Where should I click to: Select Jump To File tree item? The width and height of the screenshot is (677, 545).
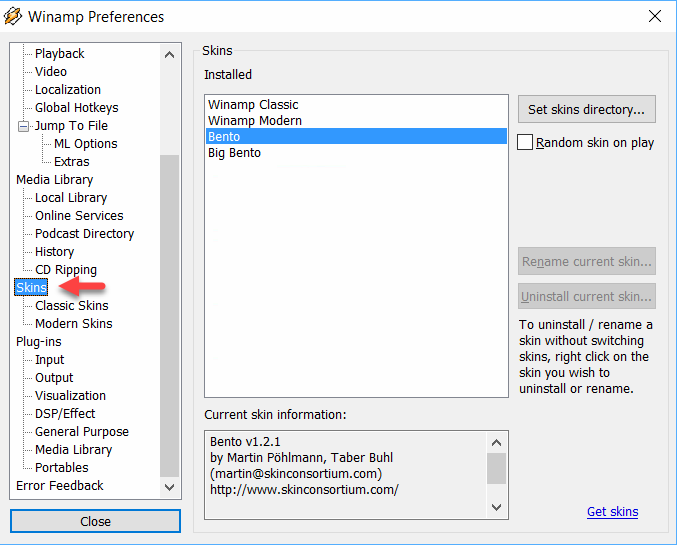(x=71, y=126)
